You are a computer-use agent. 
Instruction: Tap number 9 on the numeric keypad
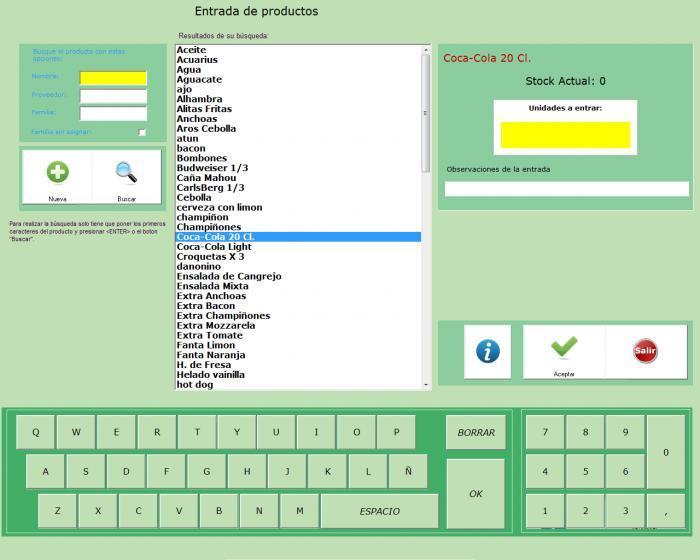pos(625,432)
